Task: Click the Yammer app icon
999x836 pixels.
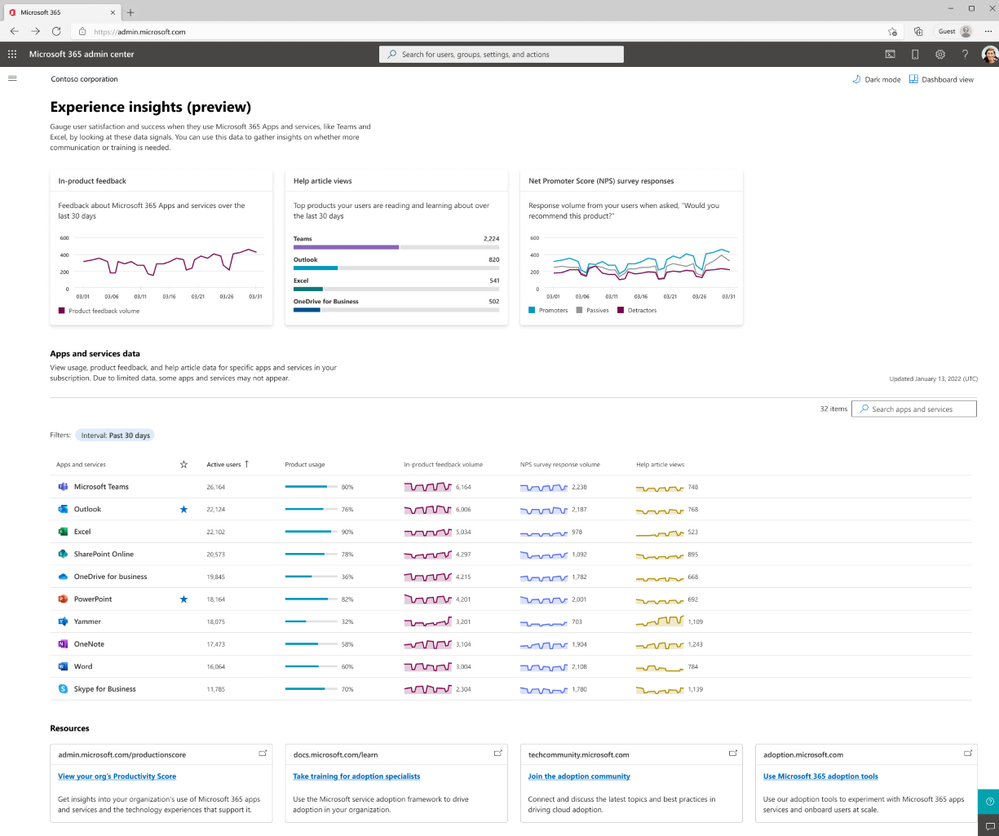Action: point(63,621)
